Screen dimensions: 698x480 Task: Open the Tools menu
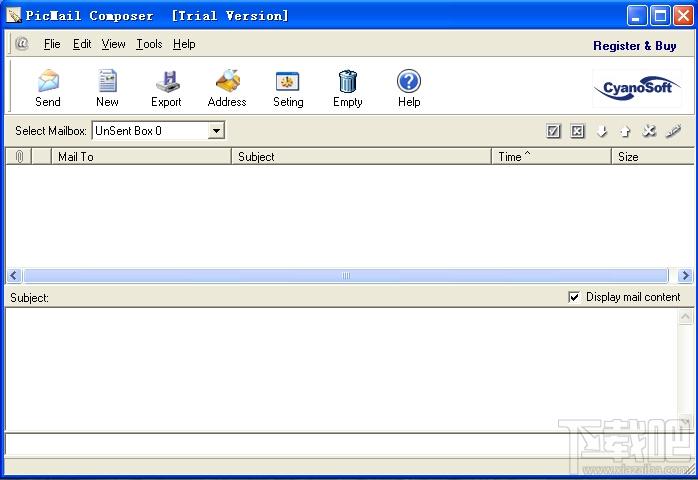149,44
